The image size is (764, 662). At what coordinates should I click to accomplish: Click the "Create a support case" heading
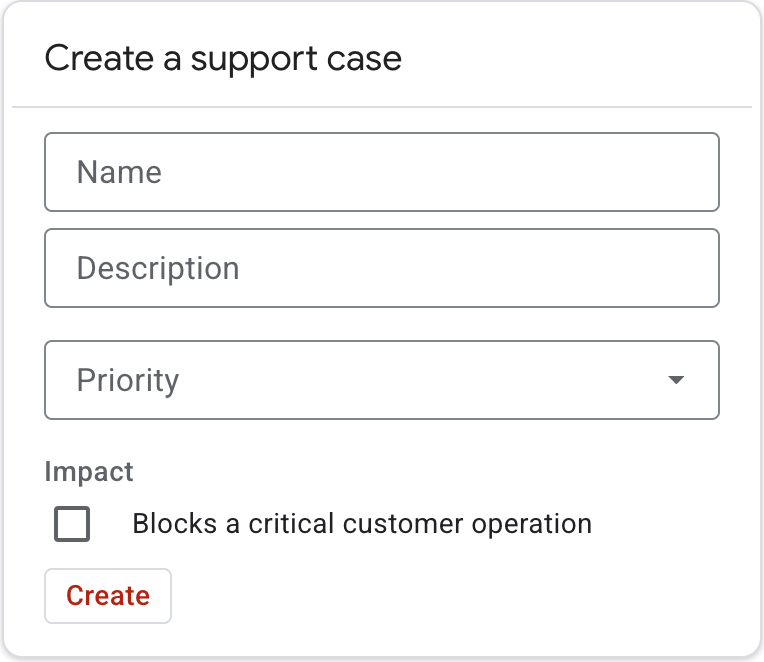[223, 58]
